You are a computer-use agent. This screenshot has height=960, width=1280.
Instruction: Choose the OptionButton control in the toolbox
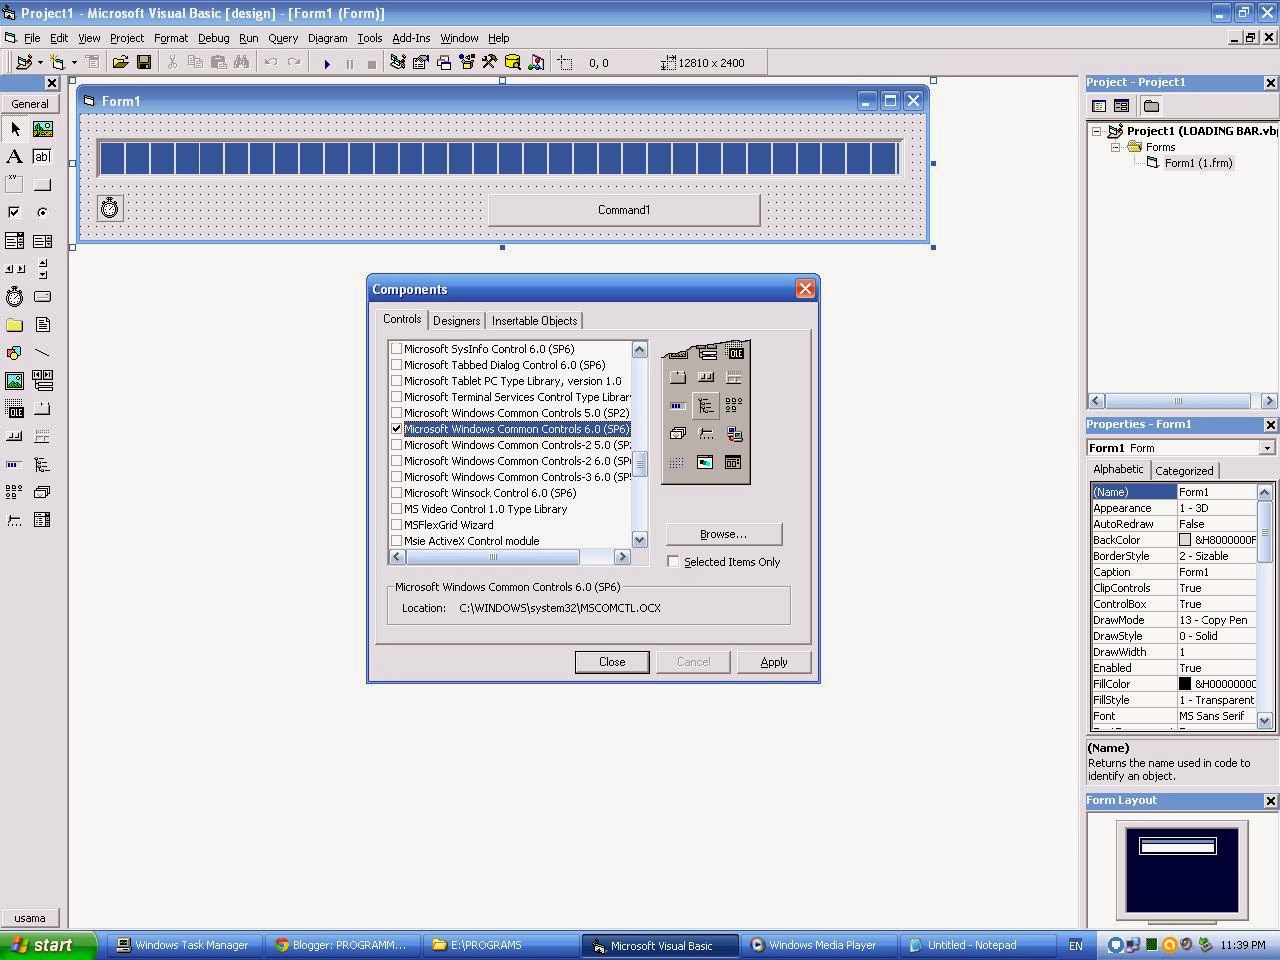click(x=42, y=212)
